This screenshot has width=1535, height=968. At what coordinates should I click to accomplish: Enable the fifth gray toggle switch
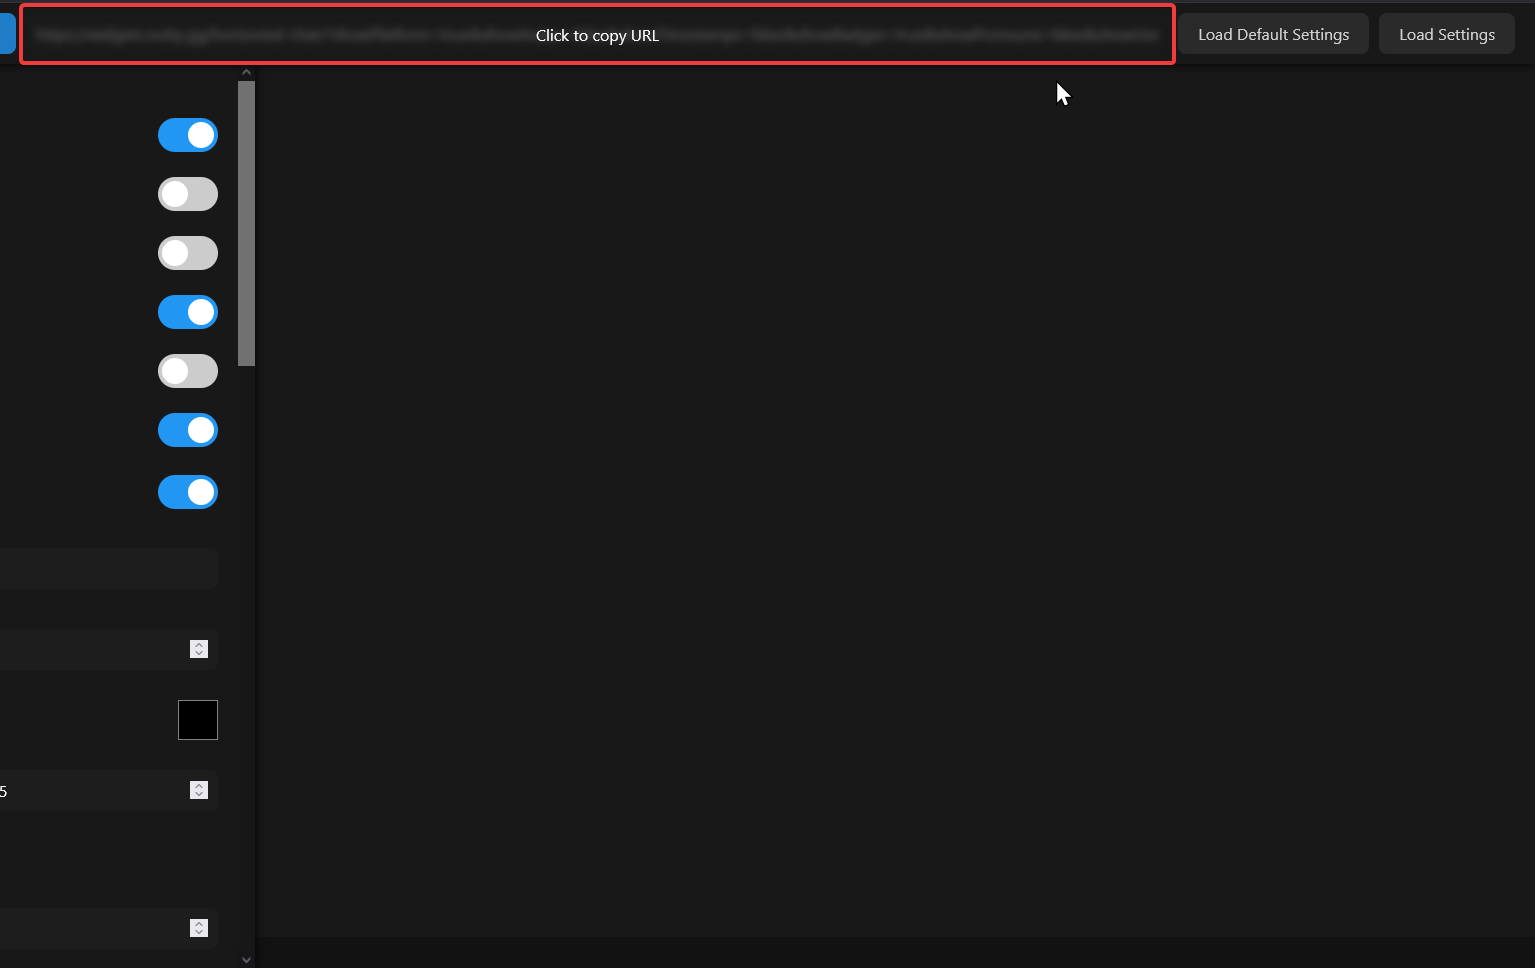point(188,371)
